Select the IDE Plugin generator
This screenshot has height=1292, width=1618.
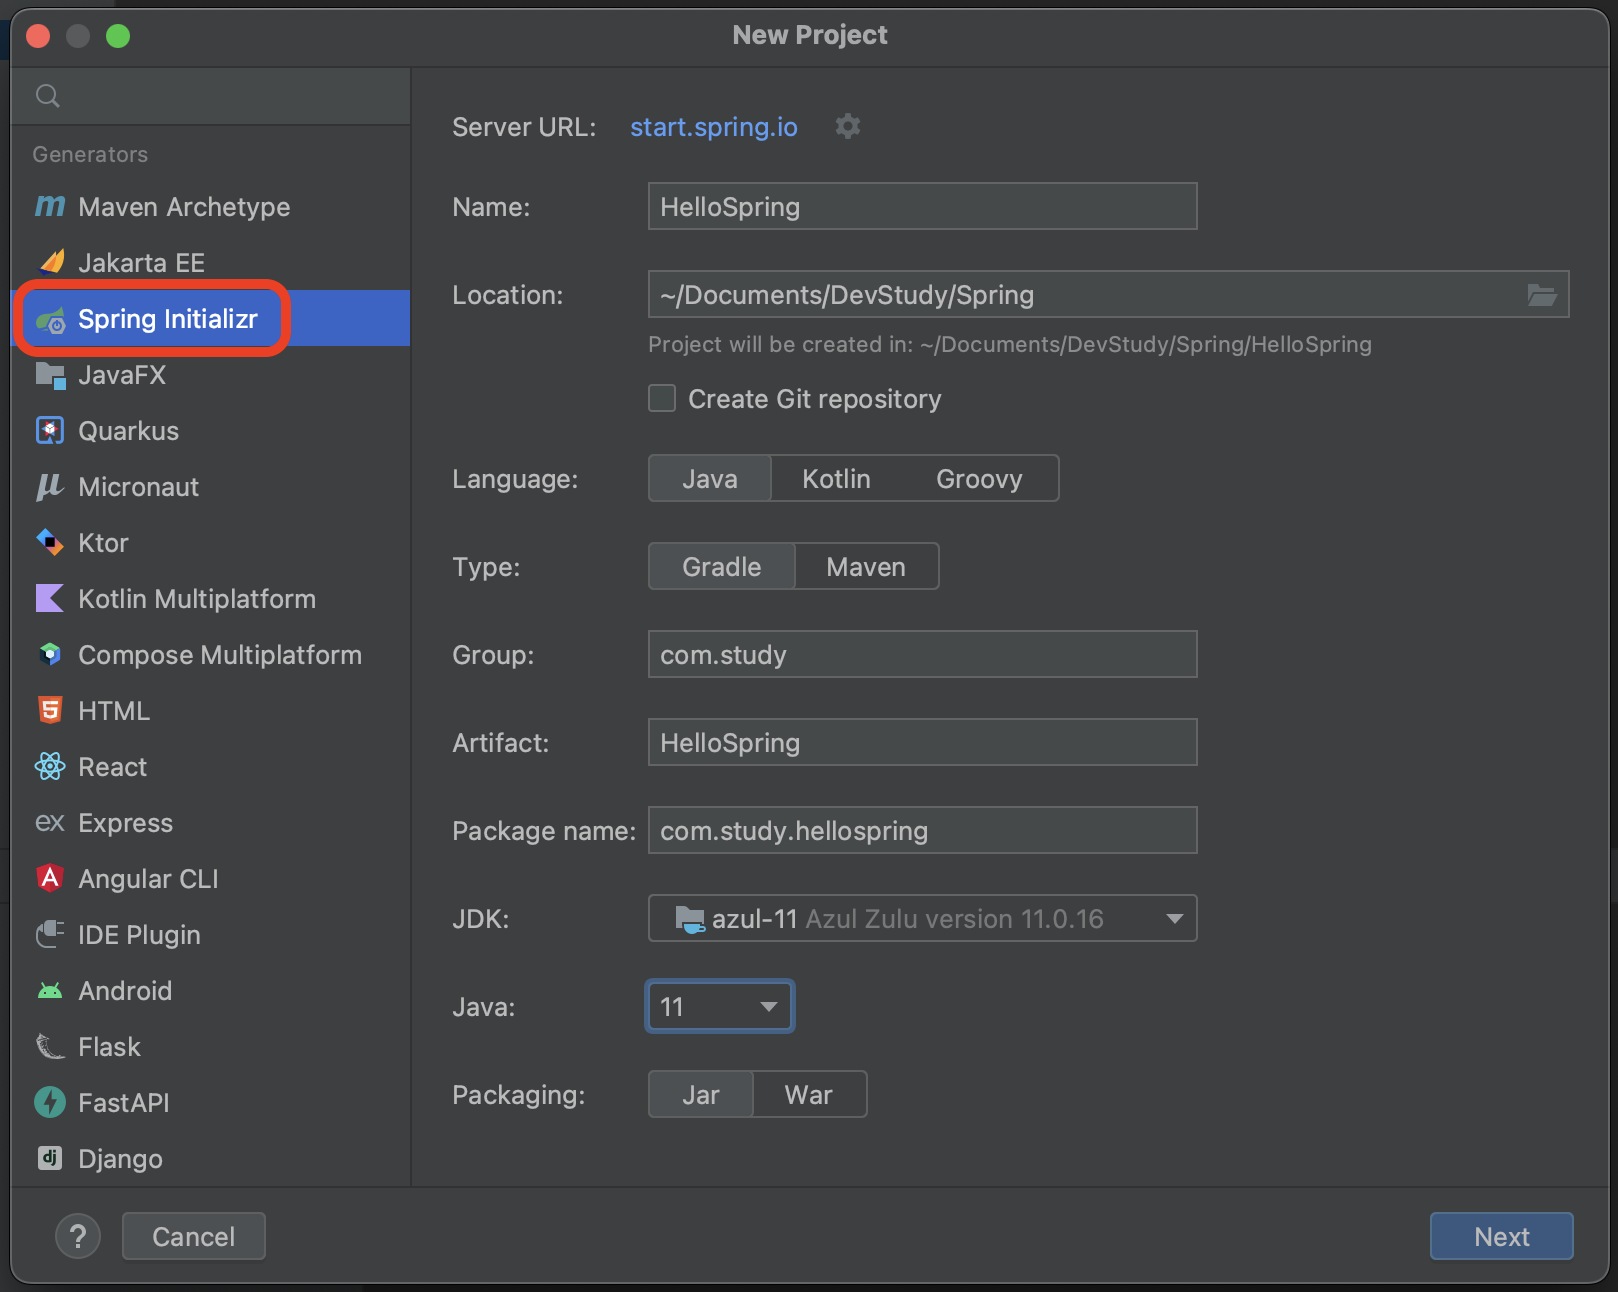[210, 935]
